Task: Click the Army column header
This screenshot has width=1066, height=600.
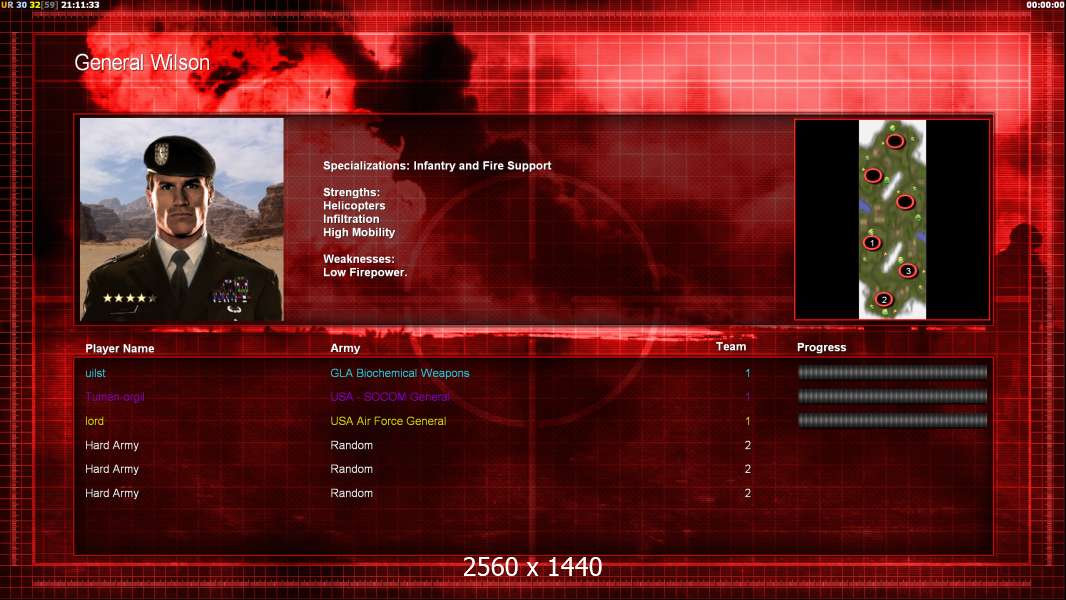Action: click(345, 348)
